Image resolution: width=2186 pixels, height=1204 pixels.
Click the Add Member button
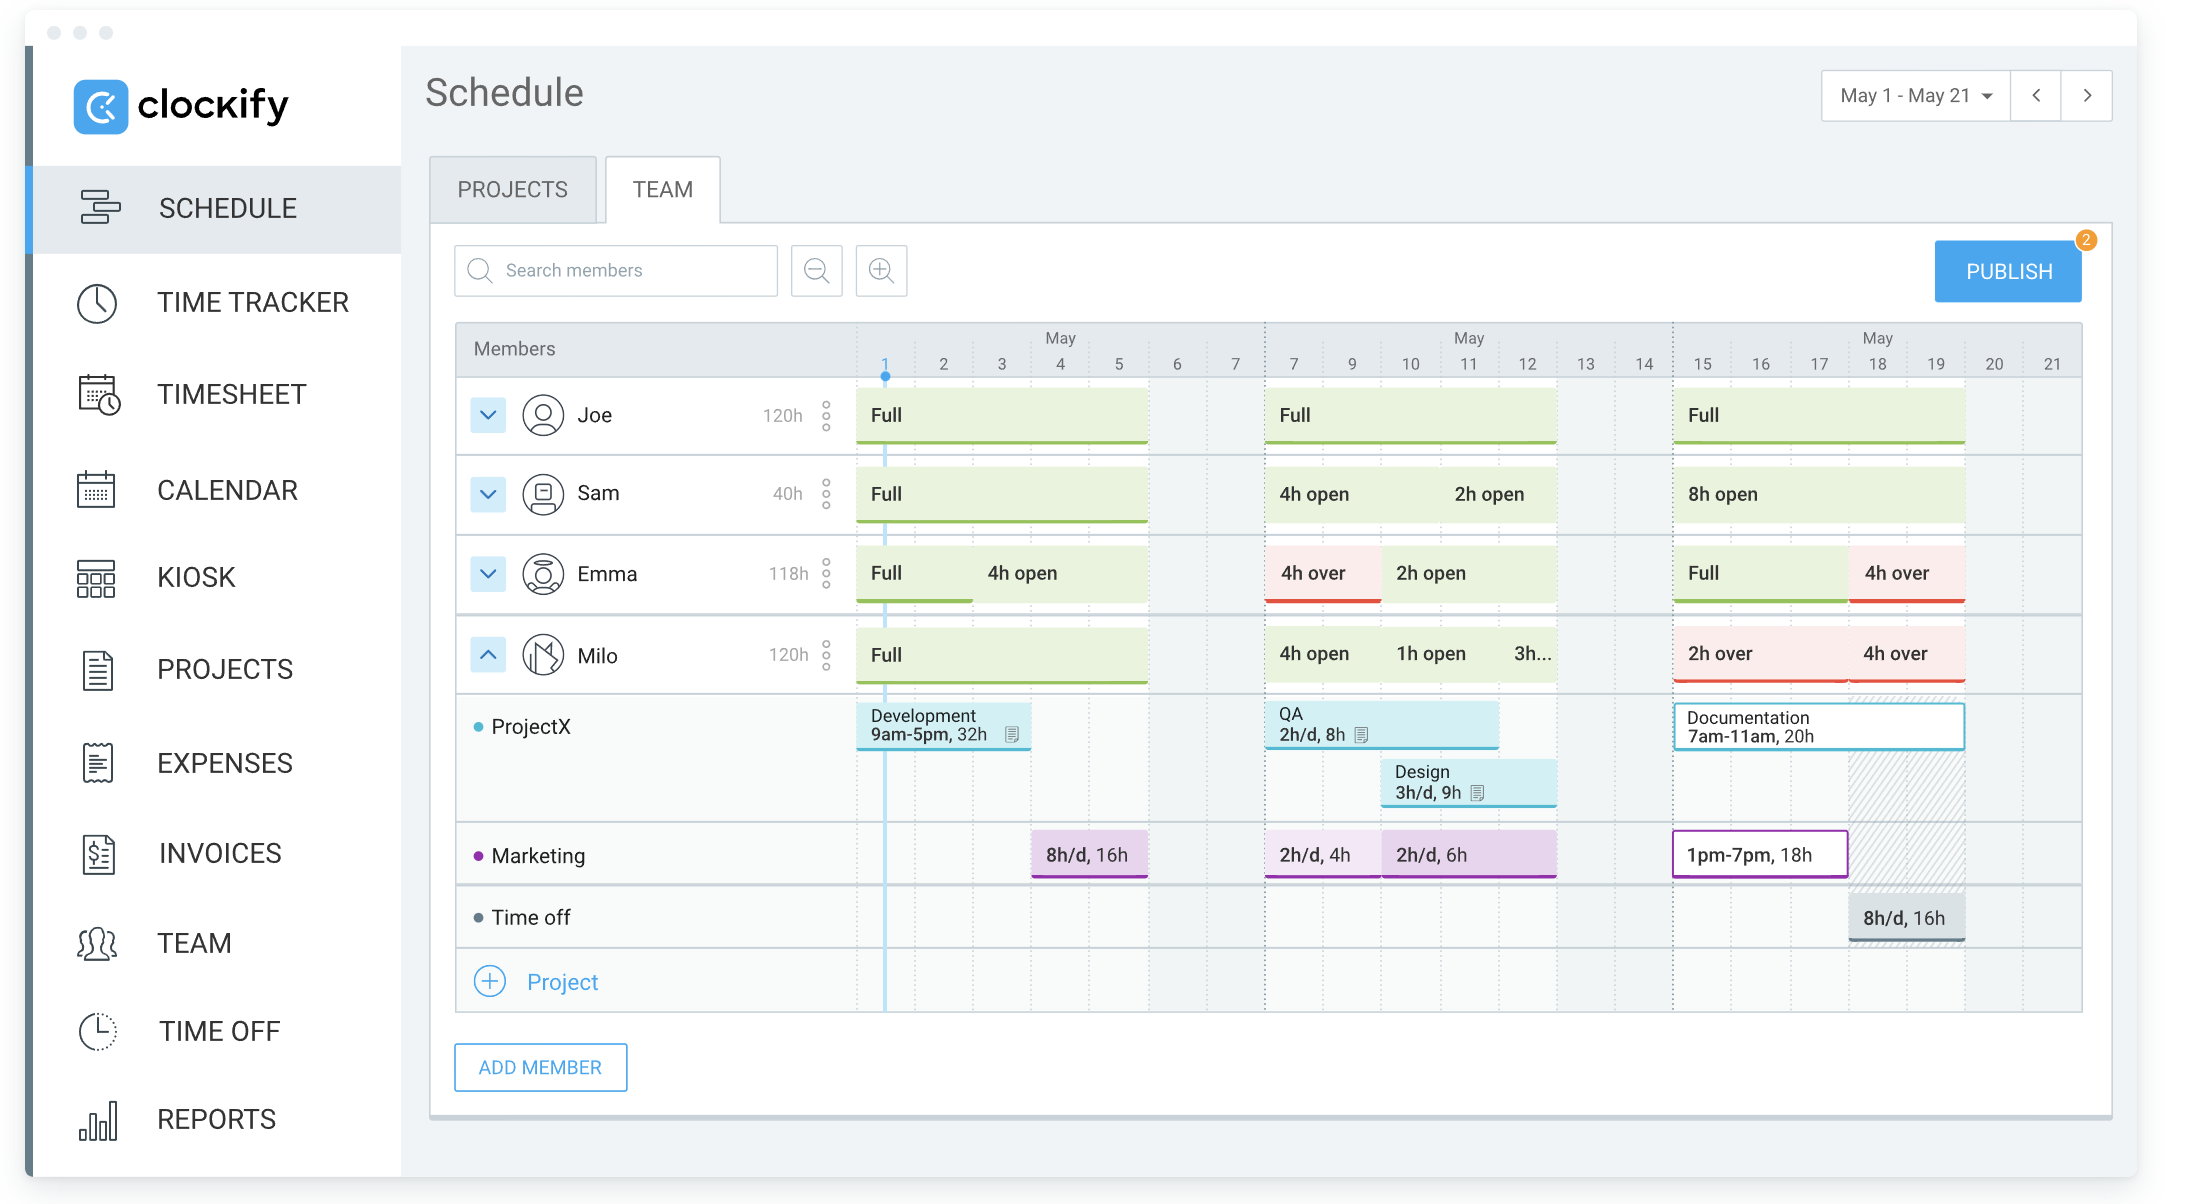pos(540,1067)
